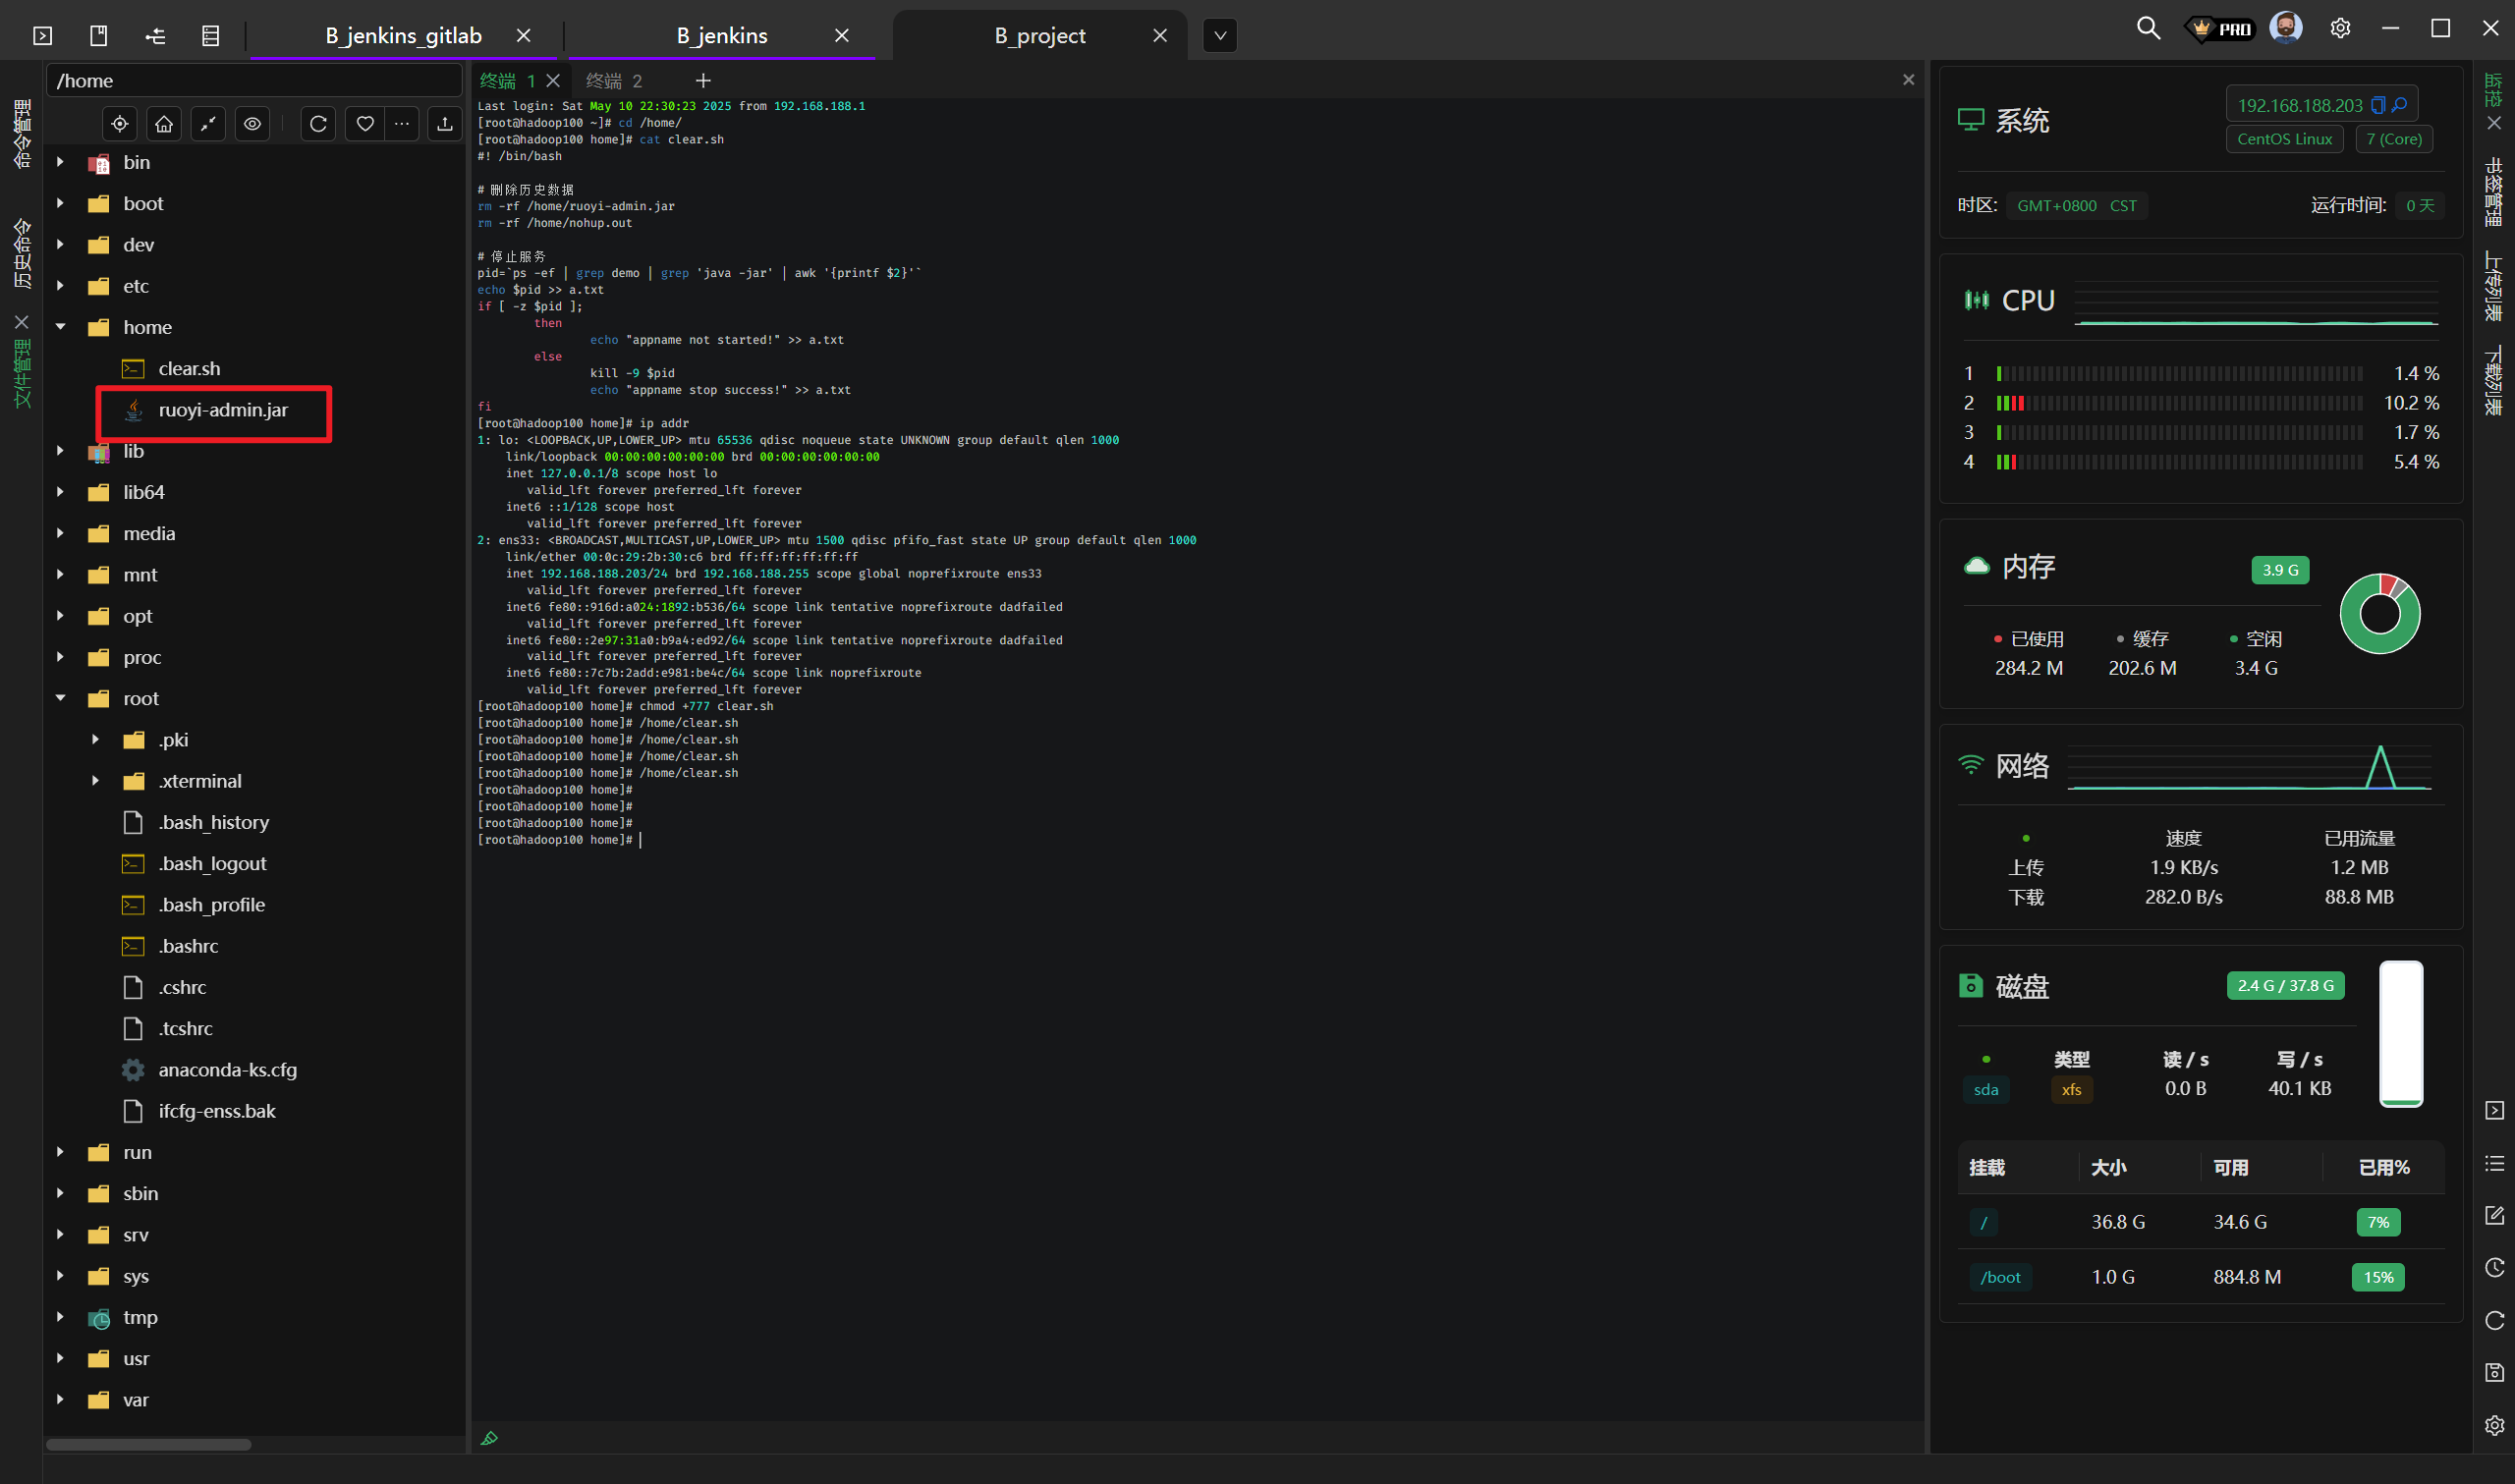
Task: Click the refresh file list icon
Action: tap(318, 124)
